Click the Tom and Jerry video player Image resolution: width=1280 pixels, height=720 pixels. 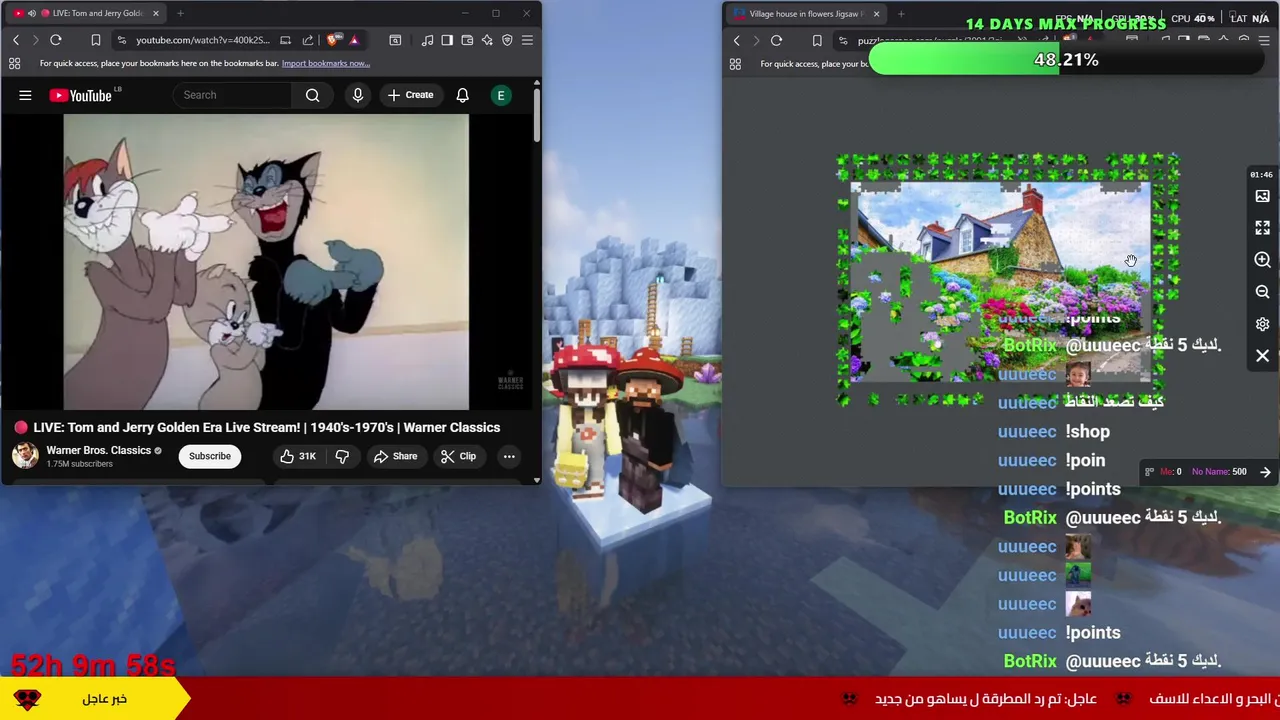[266, 262]
